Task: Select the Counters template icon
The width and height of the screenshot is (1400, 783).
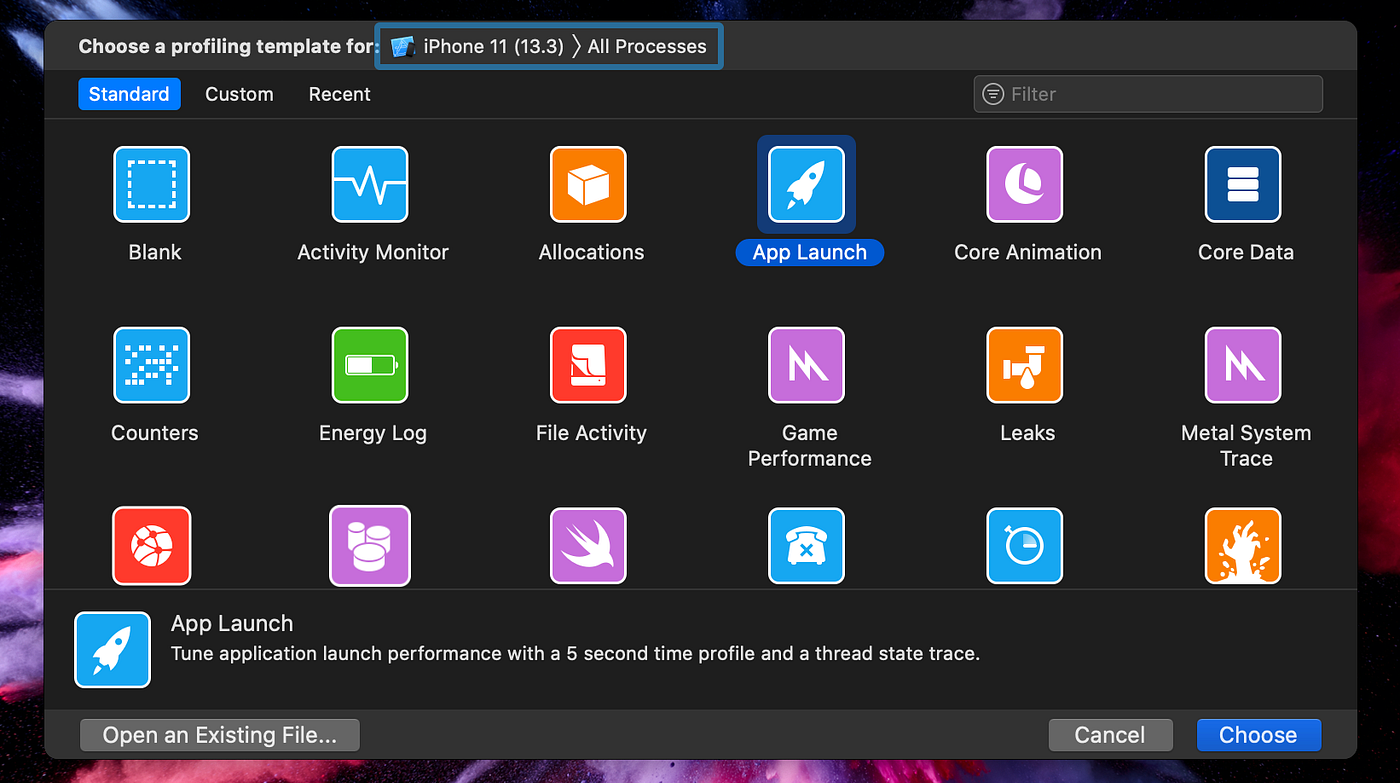Action: click(151, 365)
